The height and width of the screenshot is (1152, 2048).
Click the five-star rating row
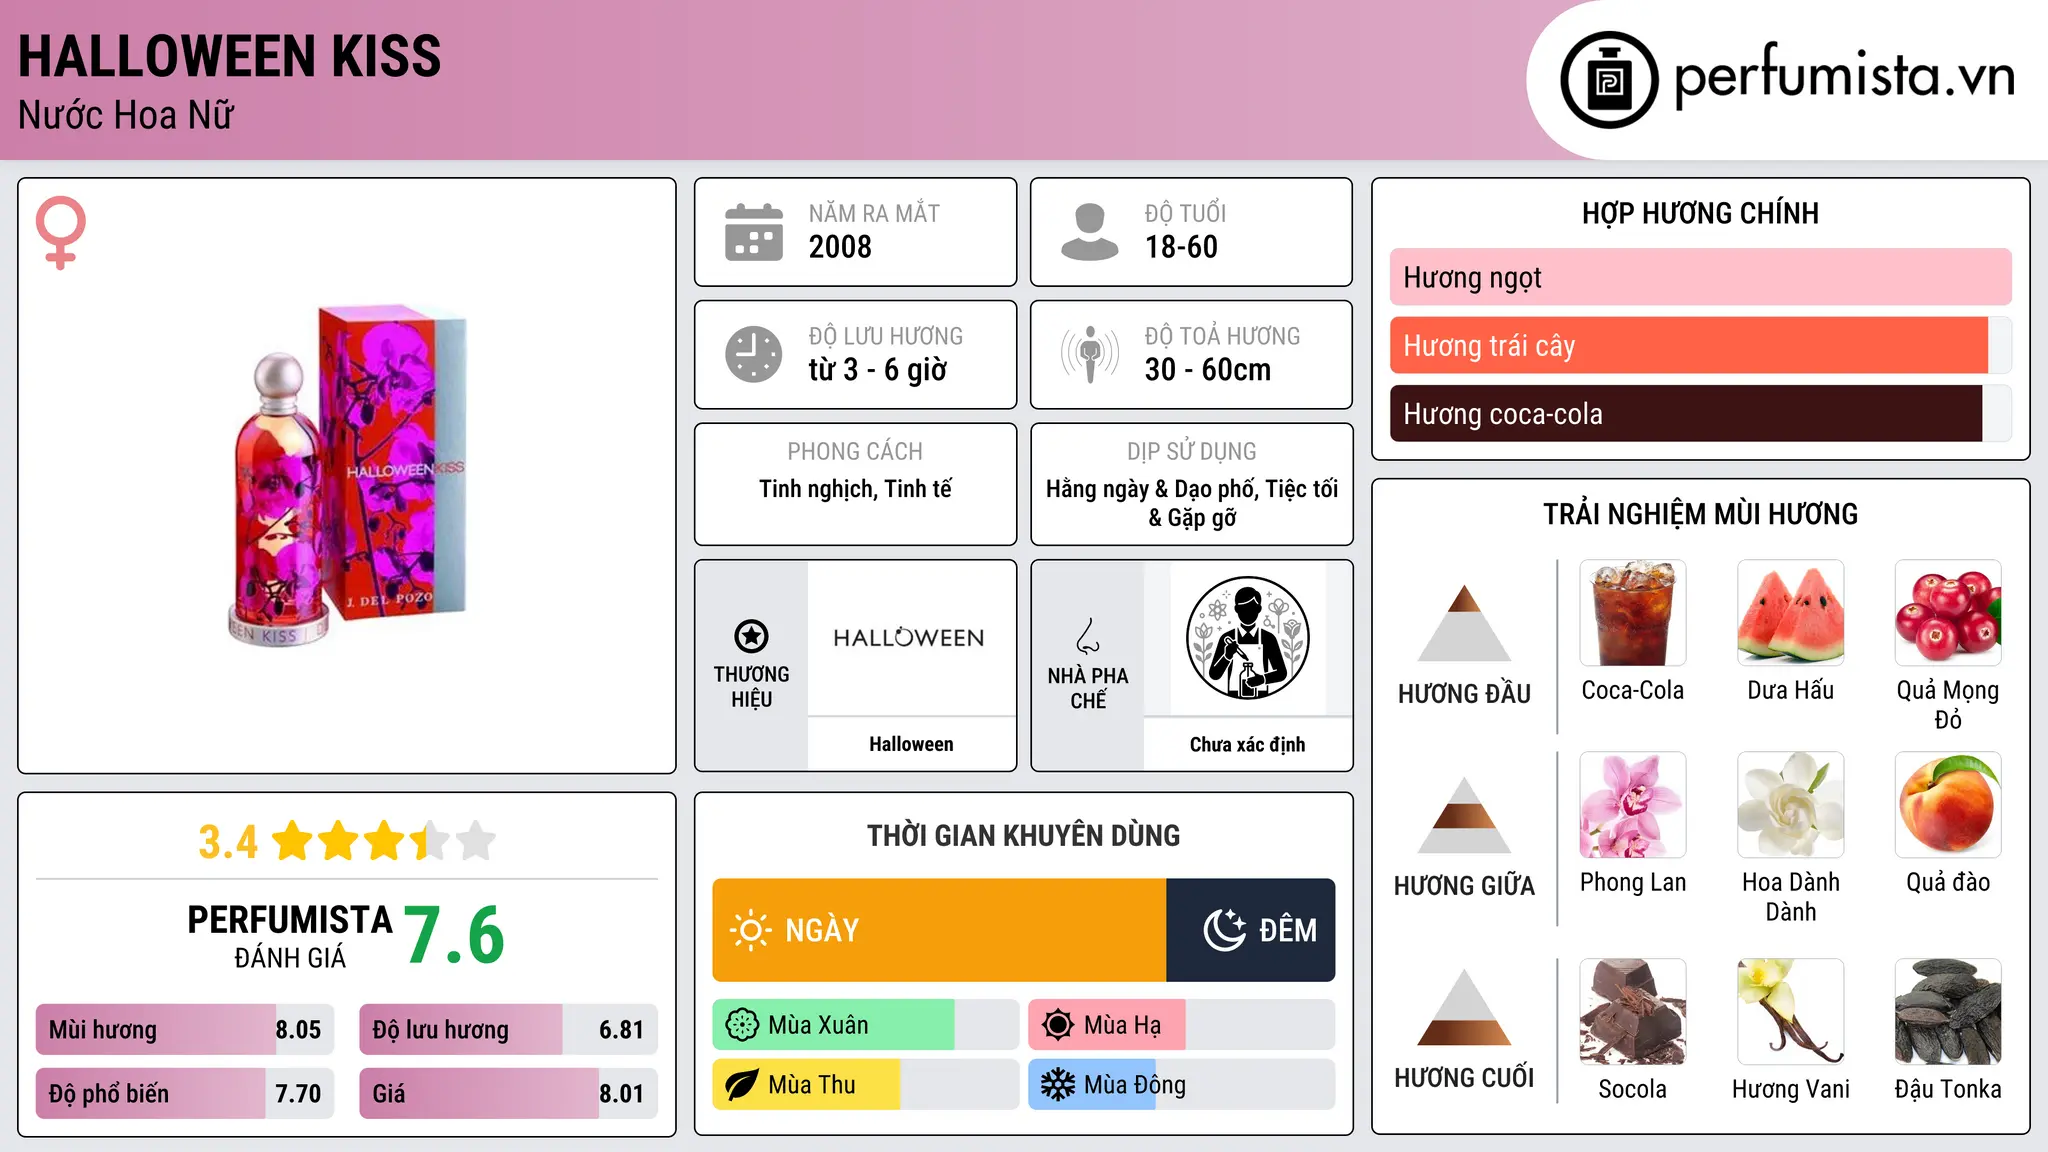coord(384,841)
